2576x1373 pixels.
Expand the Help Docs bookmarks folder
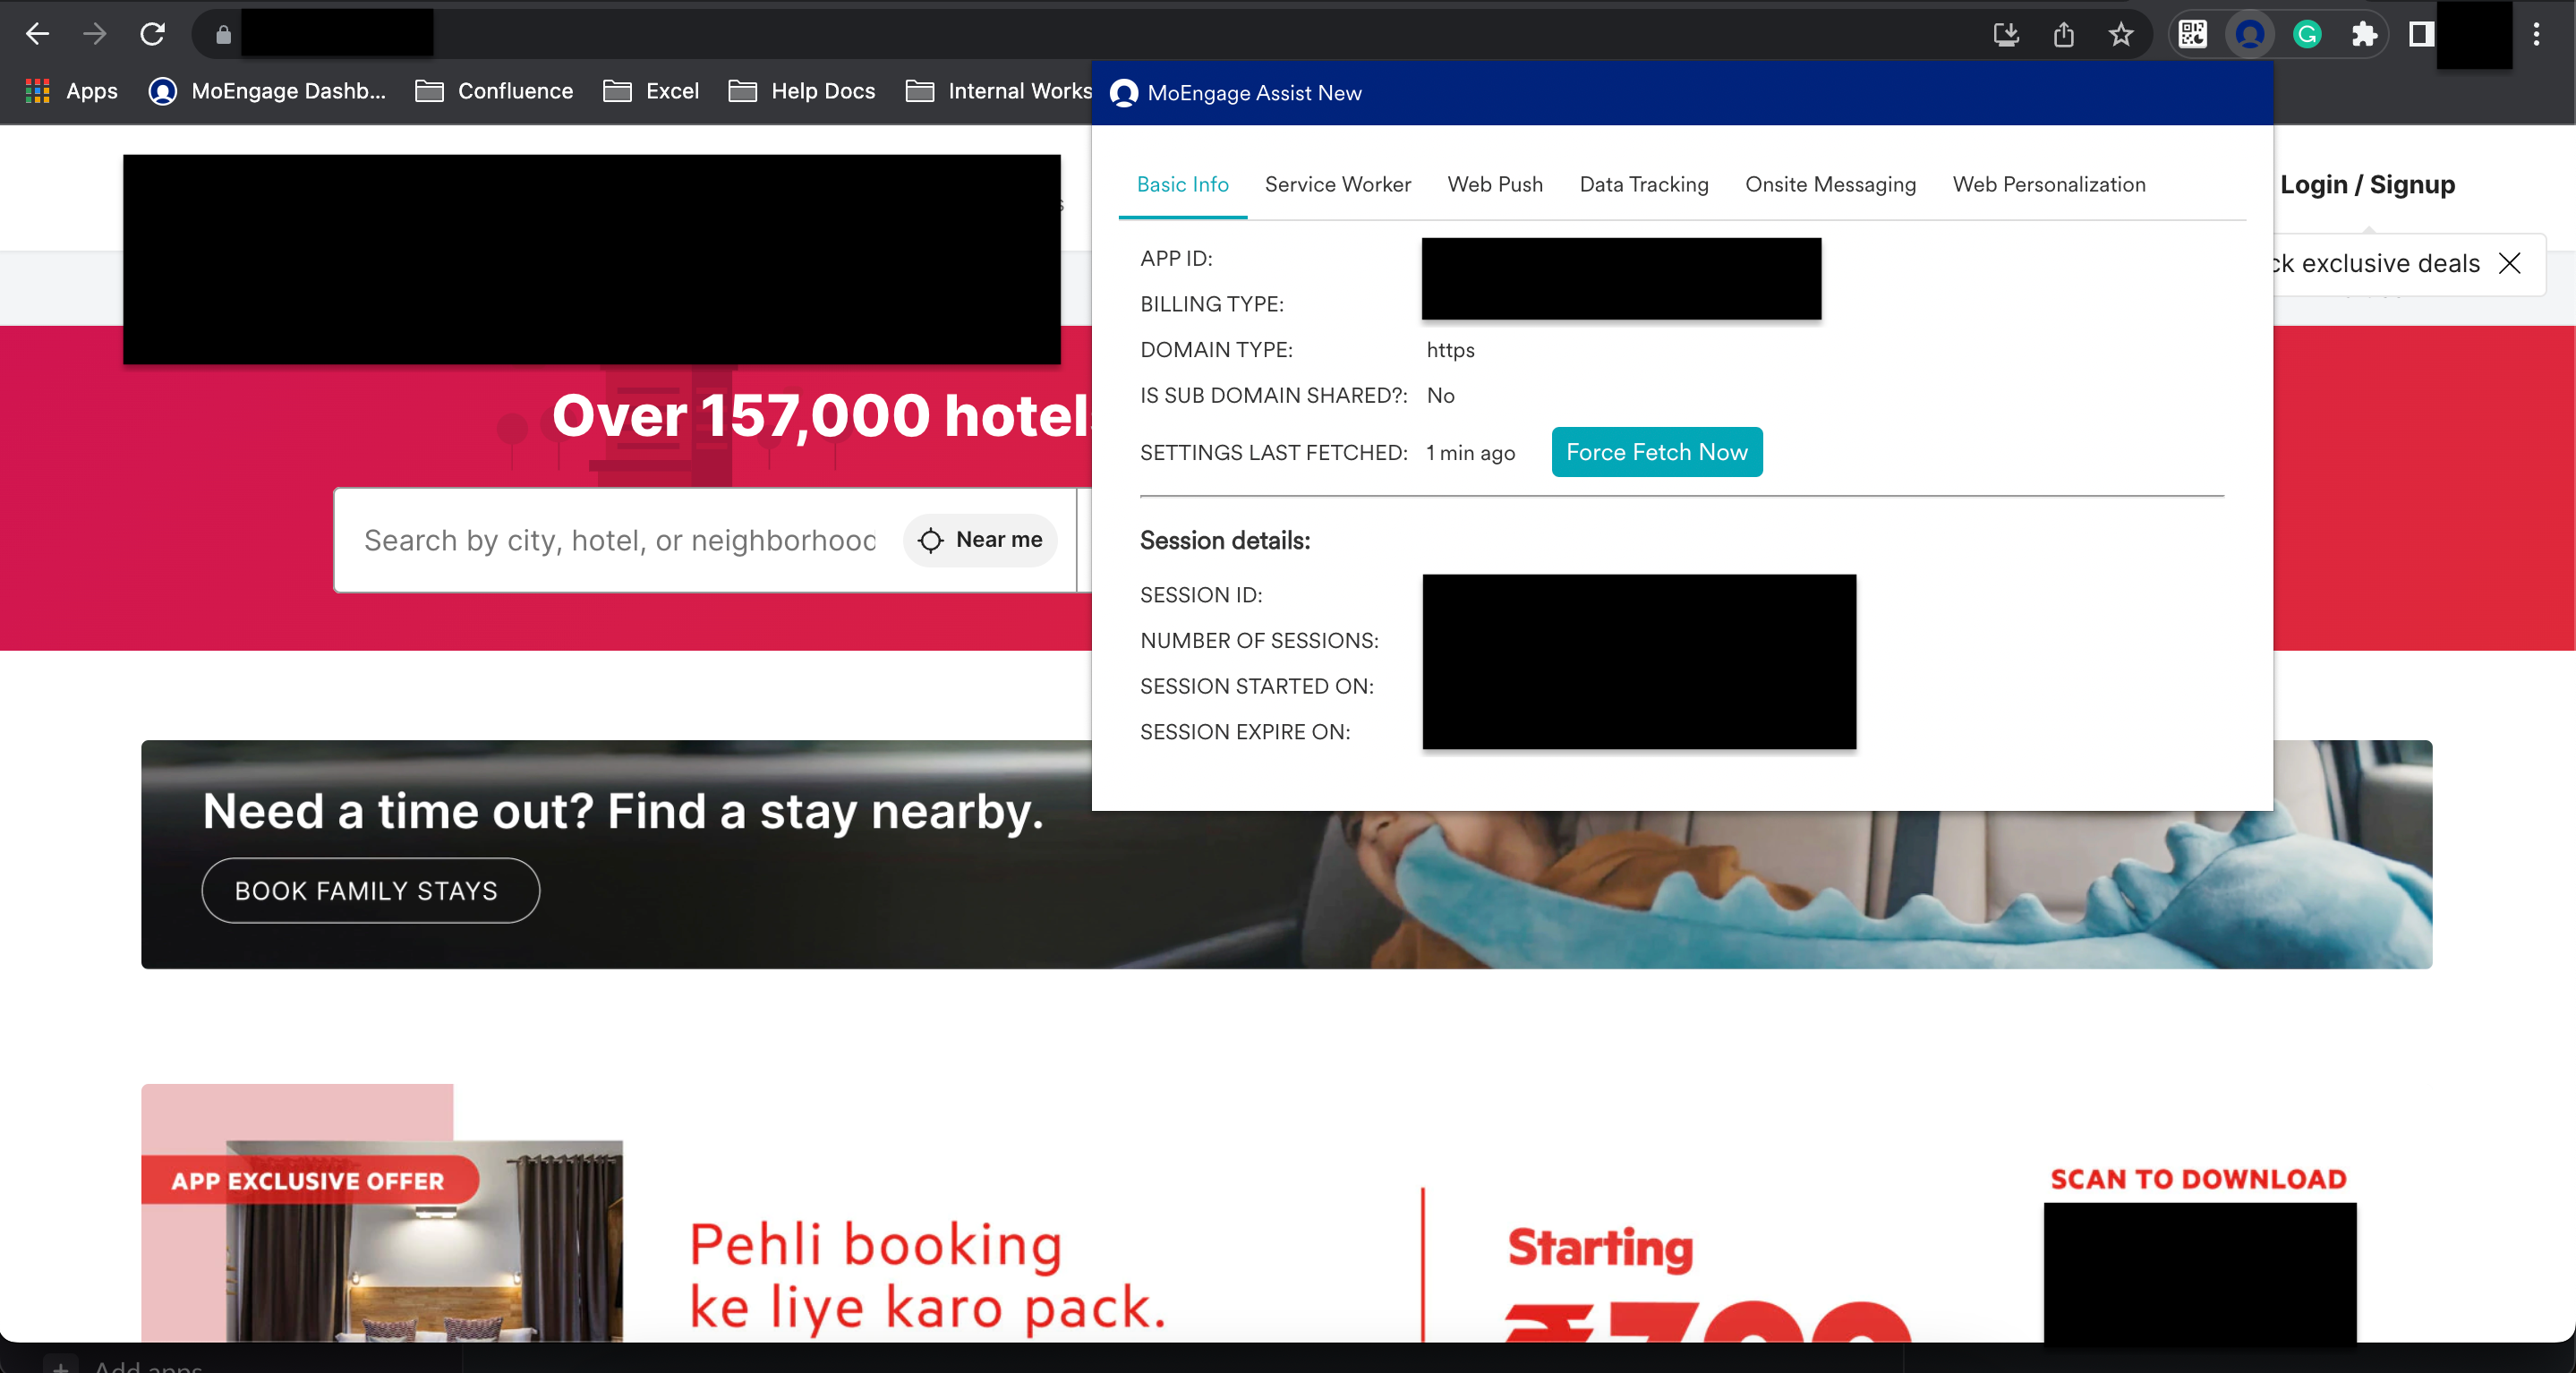(802, 91)
